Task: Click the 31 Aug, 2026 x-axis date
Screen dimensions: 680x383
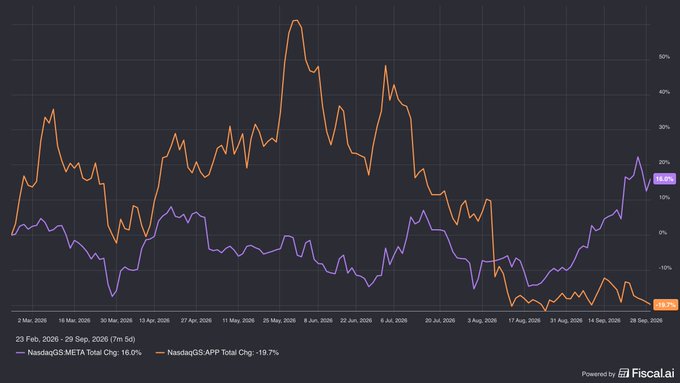Action: pos(566,321)
